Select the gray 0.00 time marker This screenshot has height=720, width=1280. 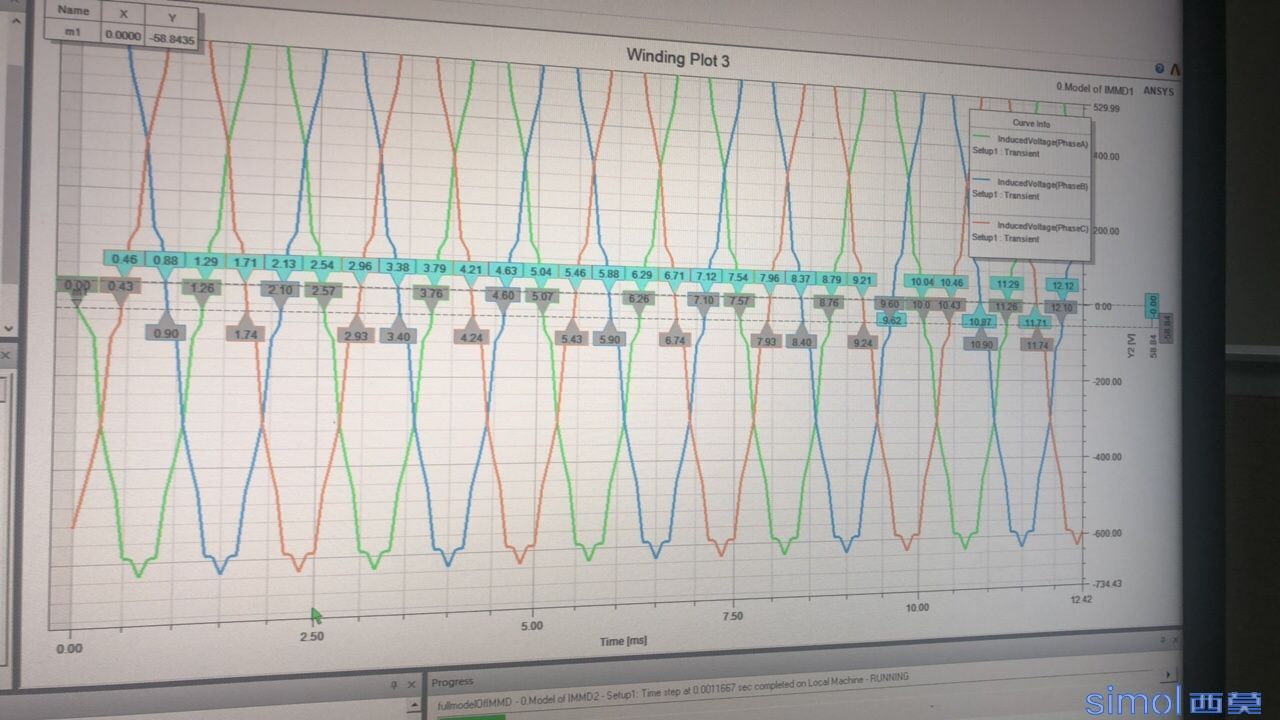(76, 285)
